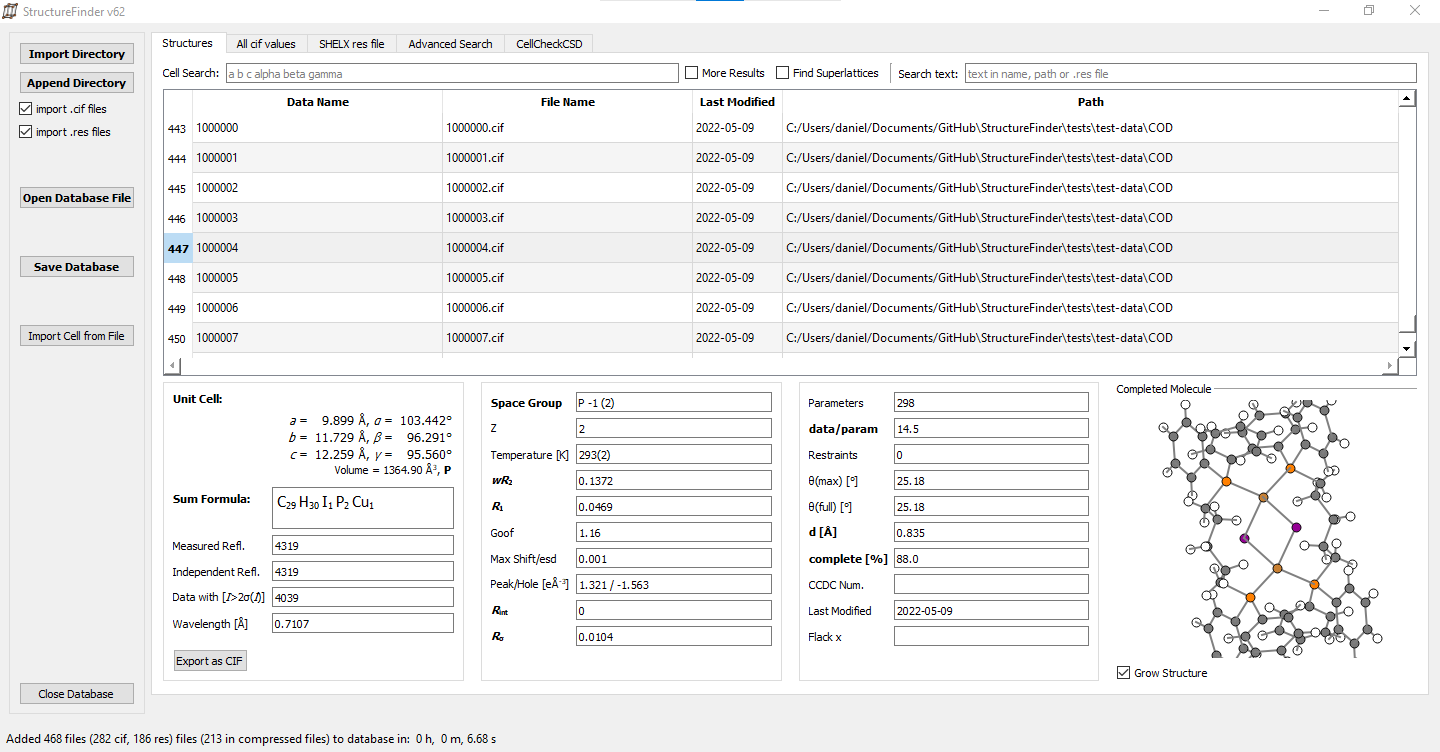Click the table scroll-up arrow
The height and width of the screenshot is (752, 1440).
tap(1407, 98)
